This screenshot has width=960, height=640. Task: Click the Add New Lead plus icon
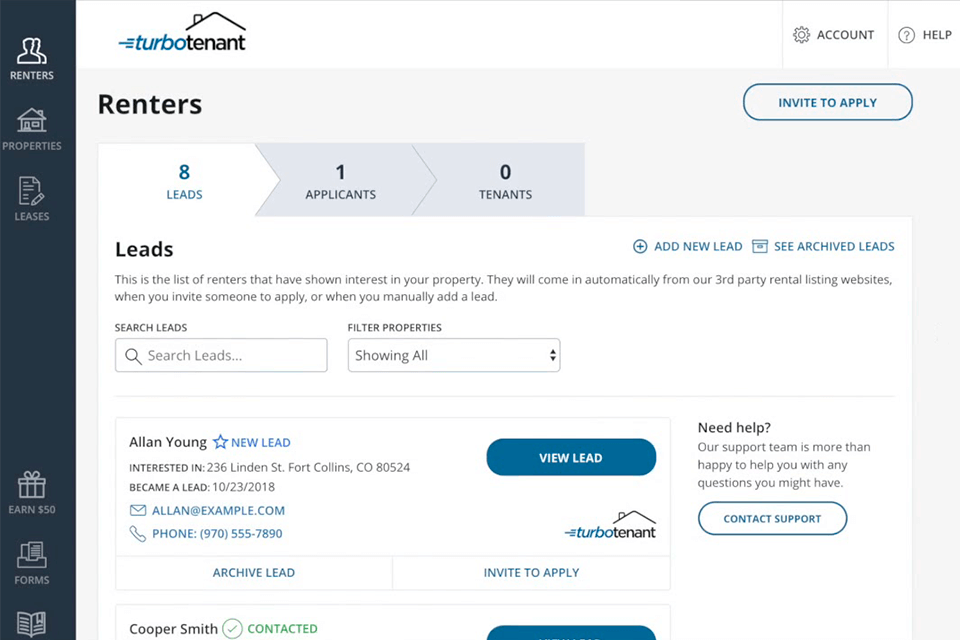(x=640, y=246)
